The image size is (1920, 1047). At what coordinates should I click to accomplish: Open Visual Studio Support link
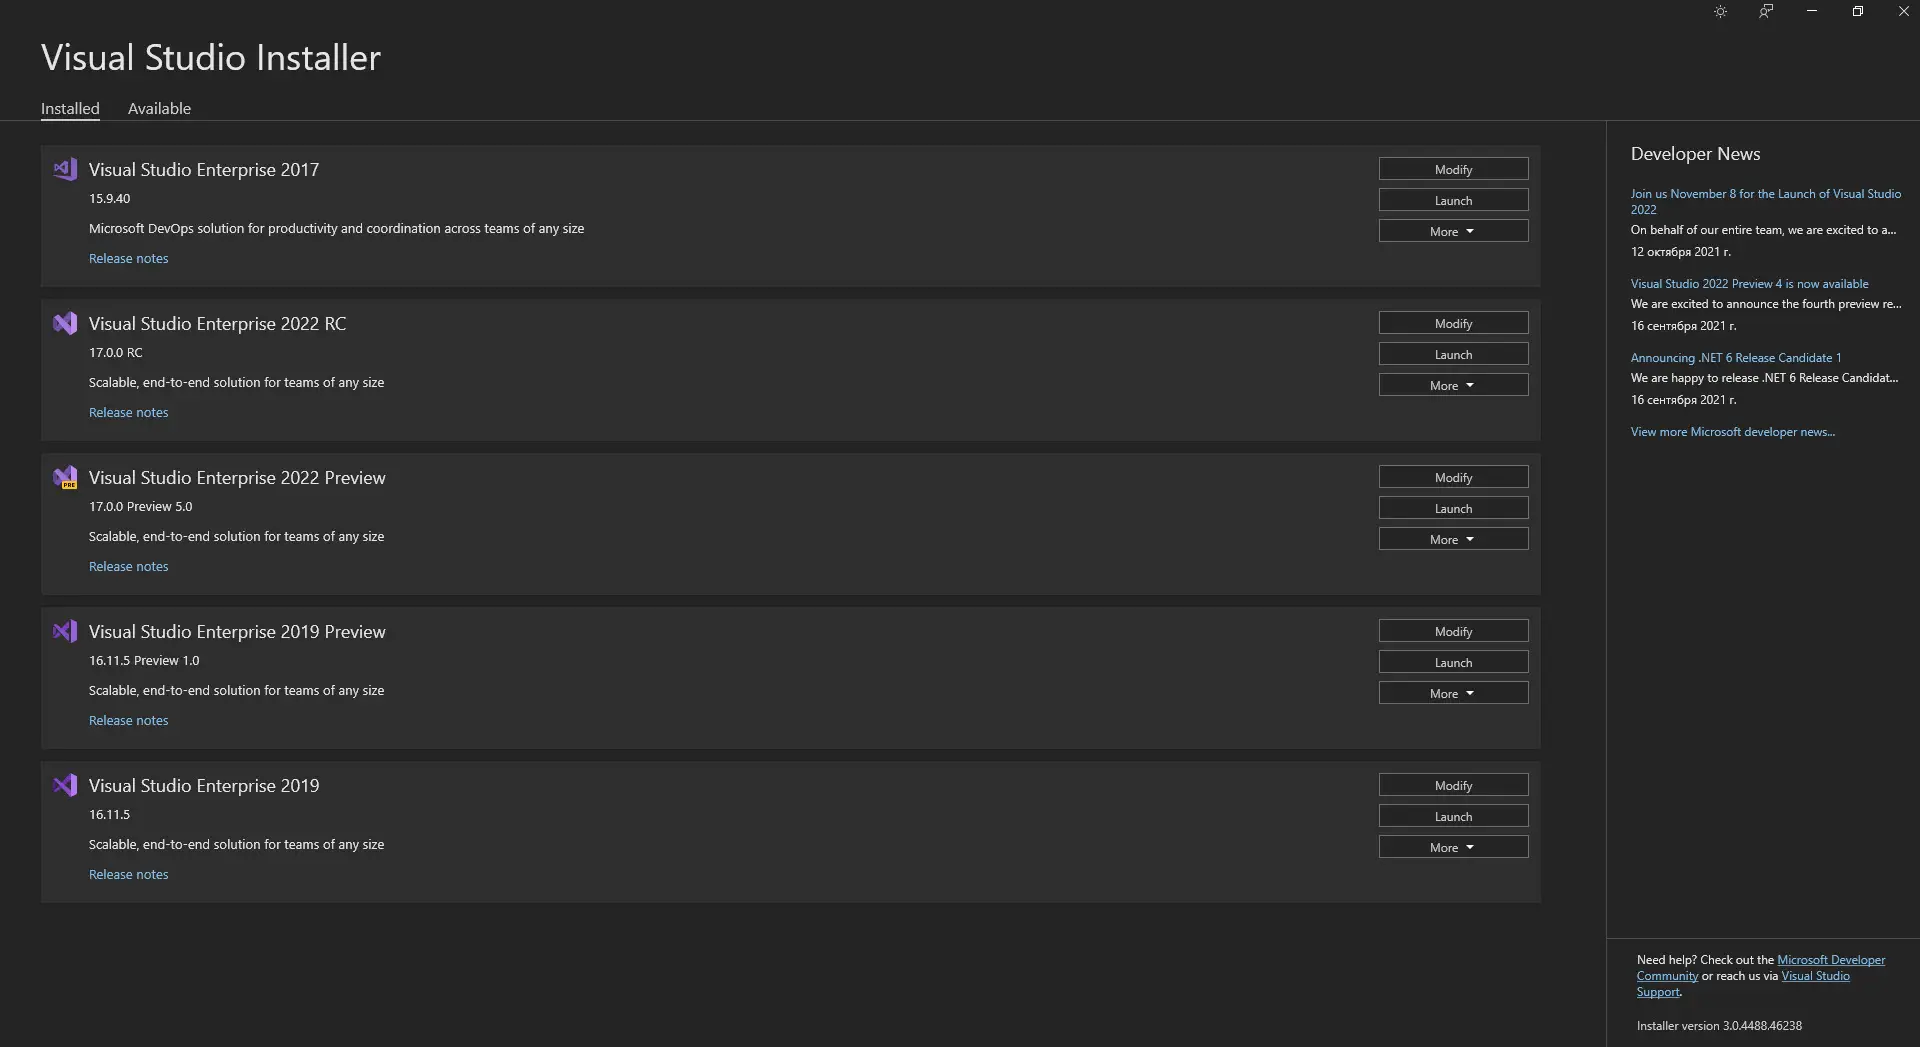1815,976
